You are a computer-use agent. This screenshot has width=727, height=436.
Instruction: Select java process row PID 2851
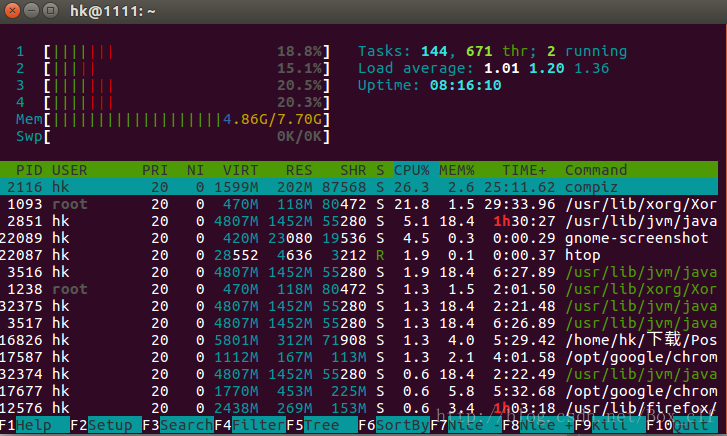(359, 221)
